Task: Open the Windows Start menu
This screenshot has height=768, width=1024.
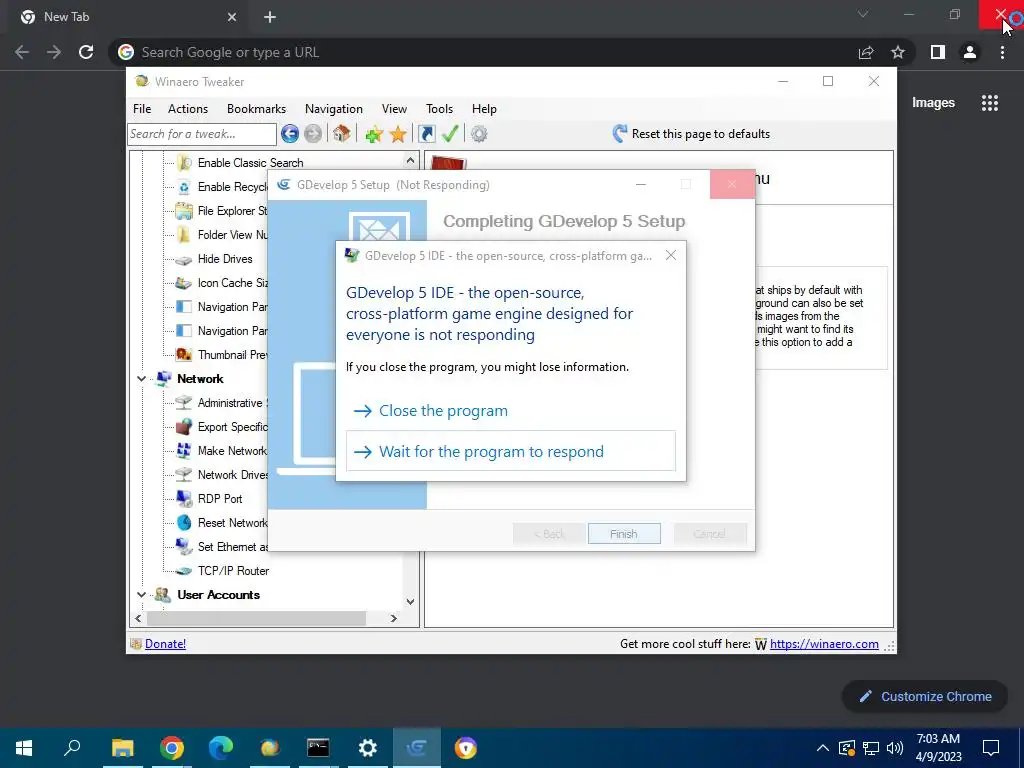Action: tap(24, 748)
